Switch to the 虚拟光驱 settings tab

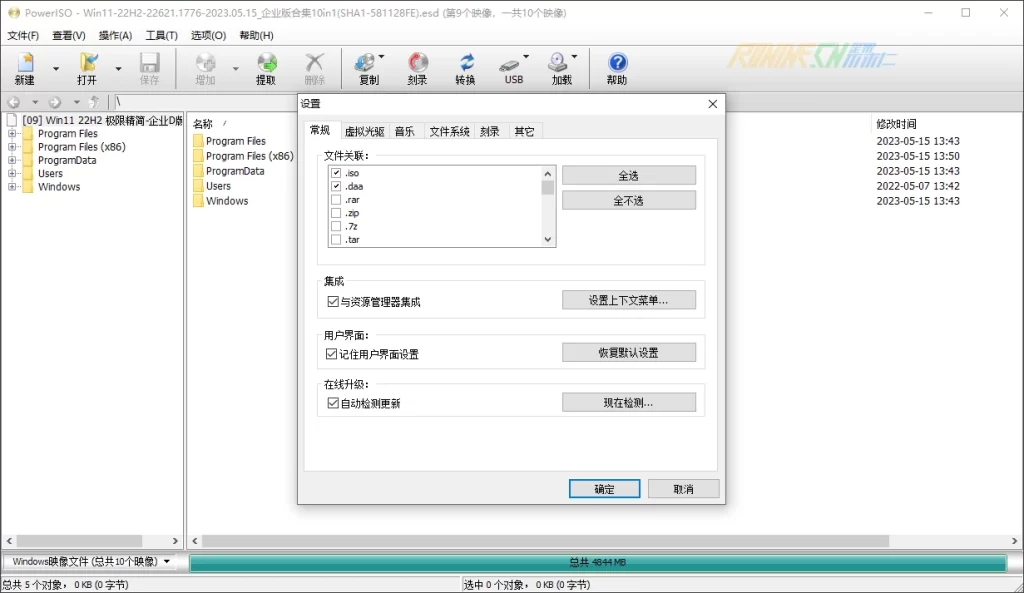[x=364, y=131]
